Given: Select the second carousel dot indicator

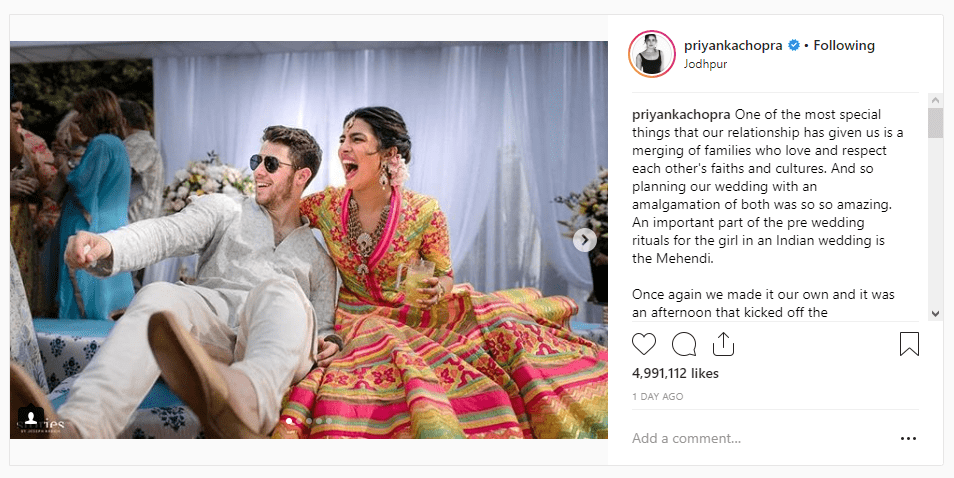Looking at the screenshot, I should tap(298, 421).
